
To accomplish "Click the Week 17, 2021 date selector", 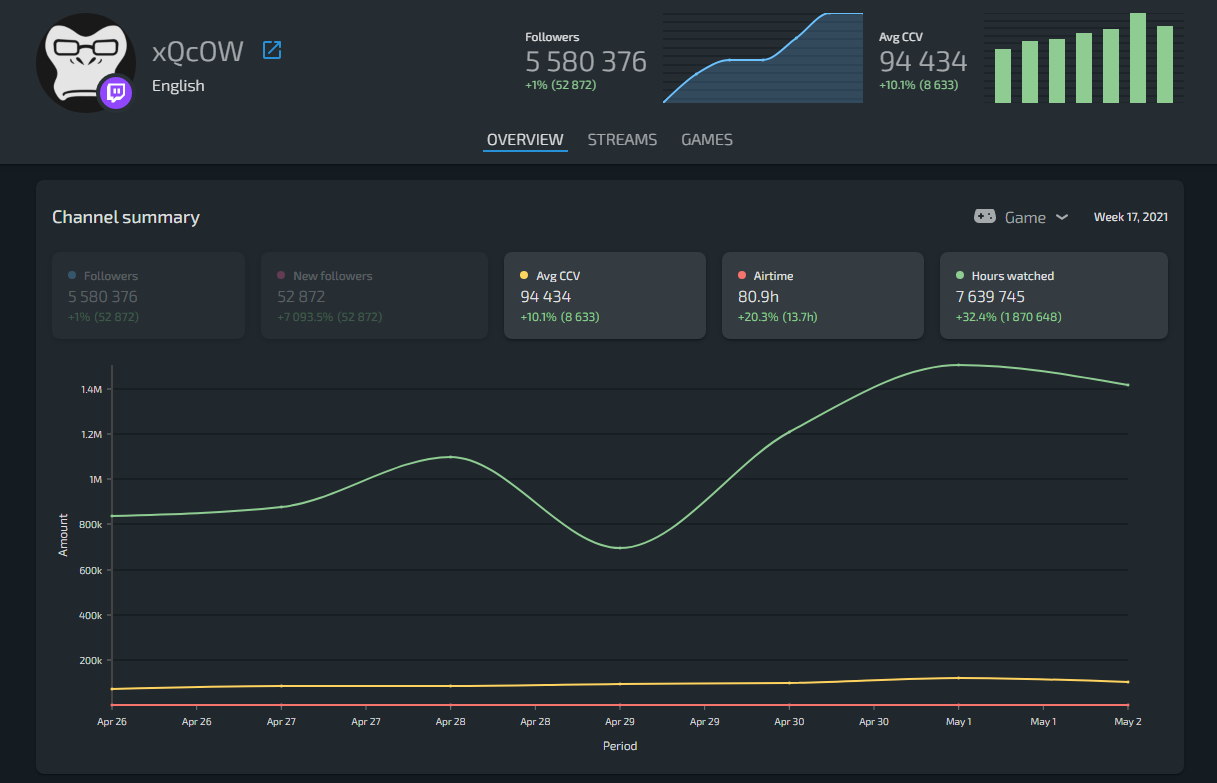I will [x=1130, y=217].
